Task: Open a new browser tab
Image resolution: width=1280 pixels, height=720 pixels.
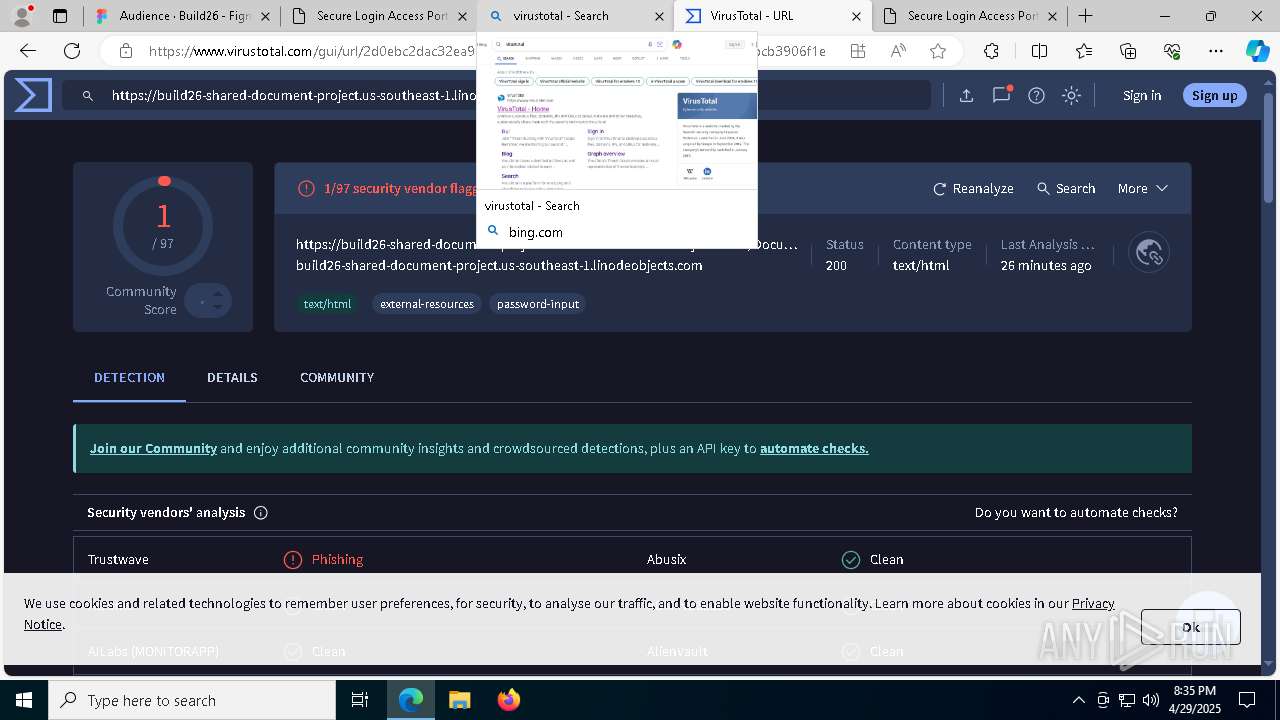Action: click(x=1086, y=16)
